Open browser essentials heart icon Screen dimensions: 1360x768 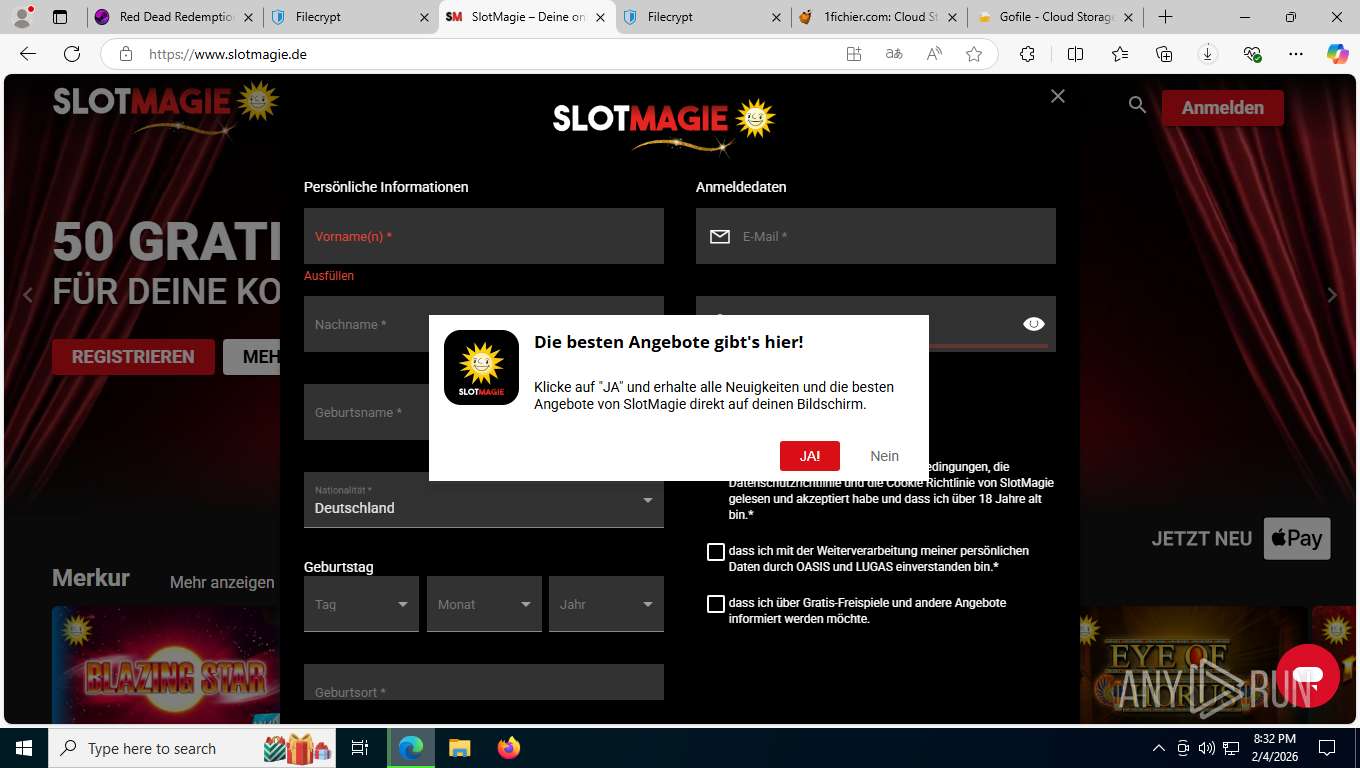click(x=1252, y=54)
